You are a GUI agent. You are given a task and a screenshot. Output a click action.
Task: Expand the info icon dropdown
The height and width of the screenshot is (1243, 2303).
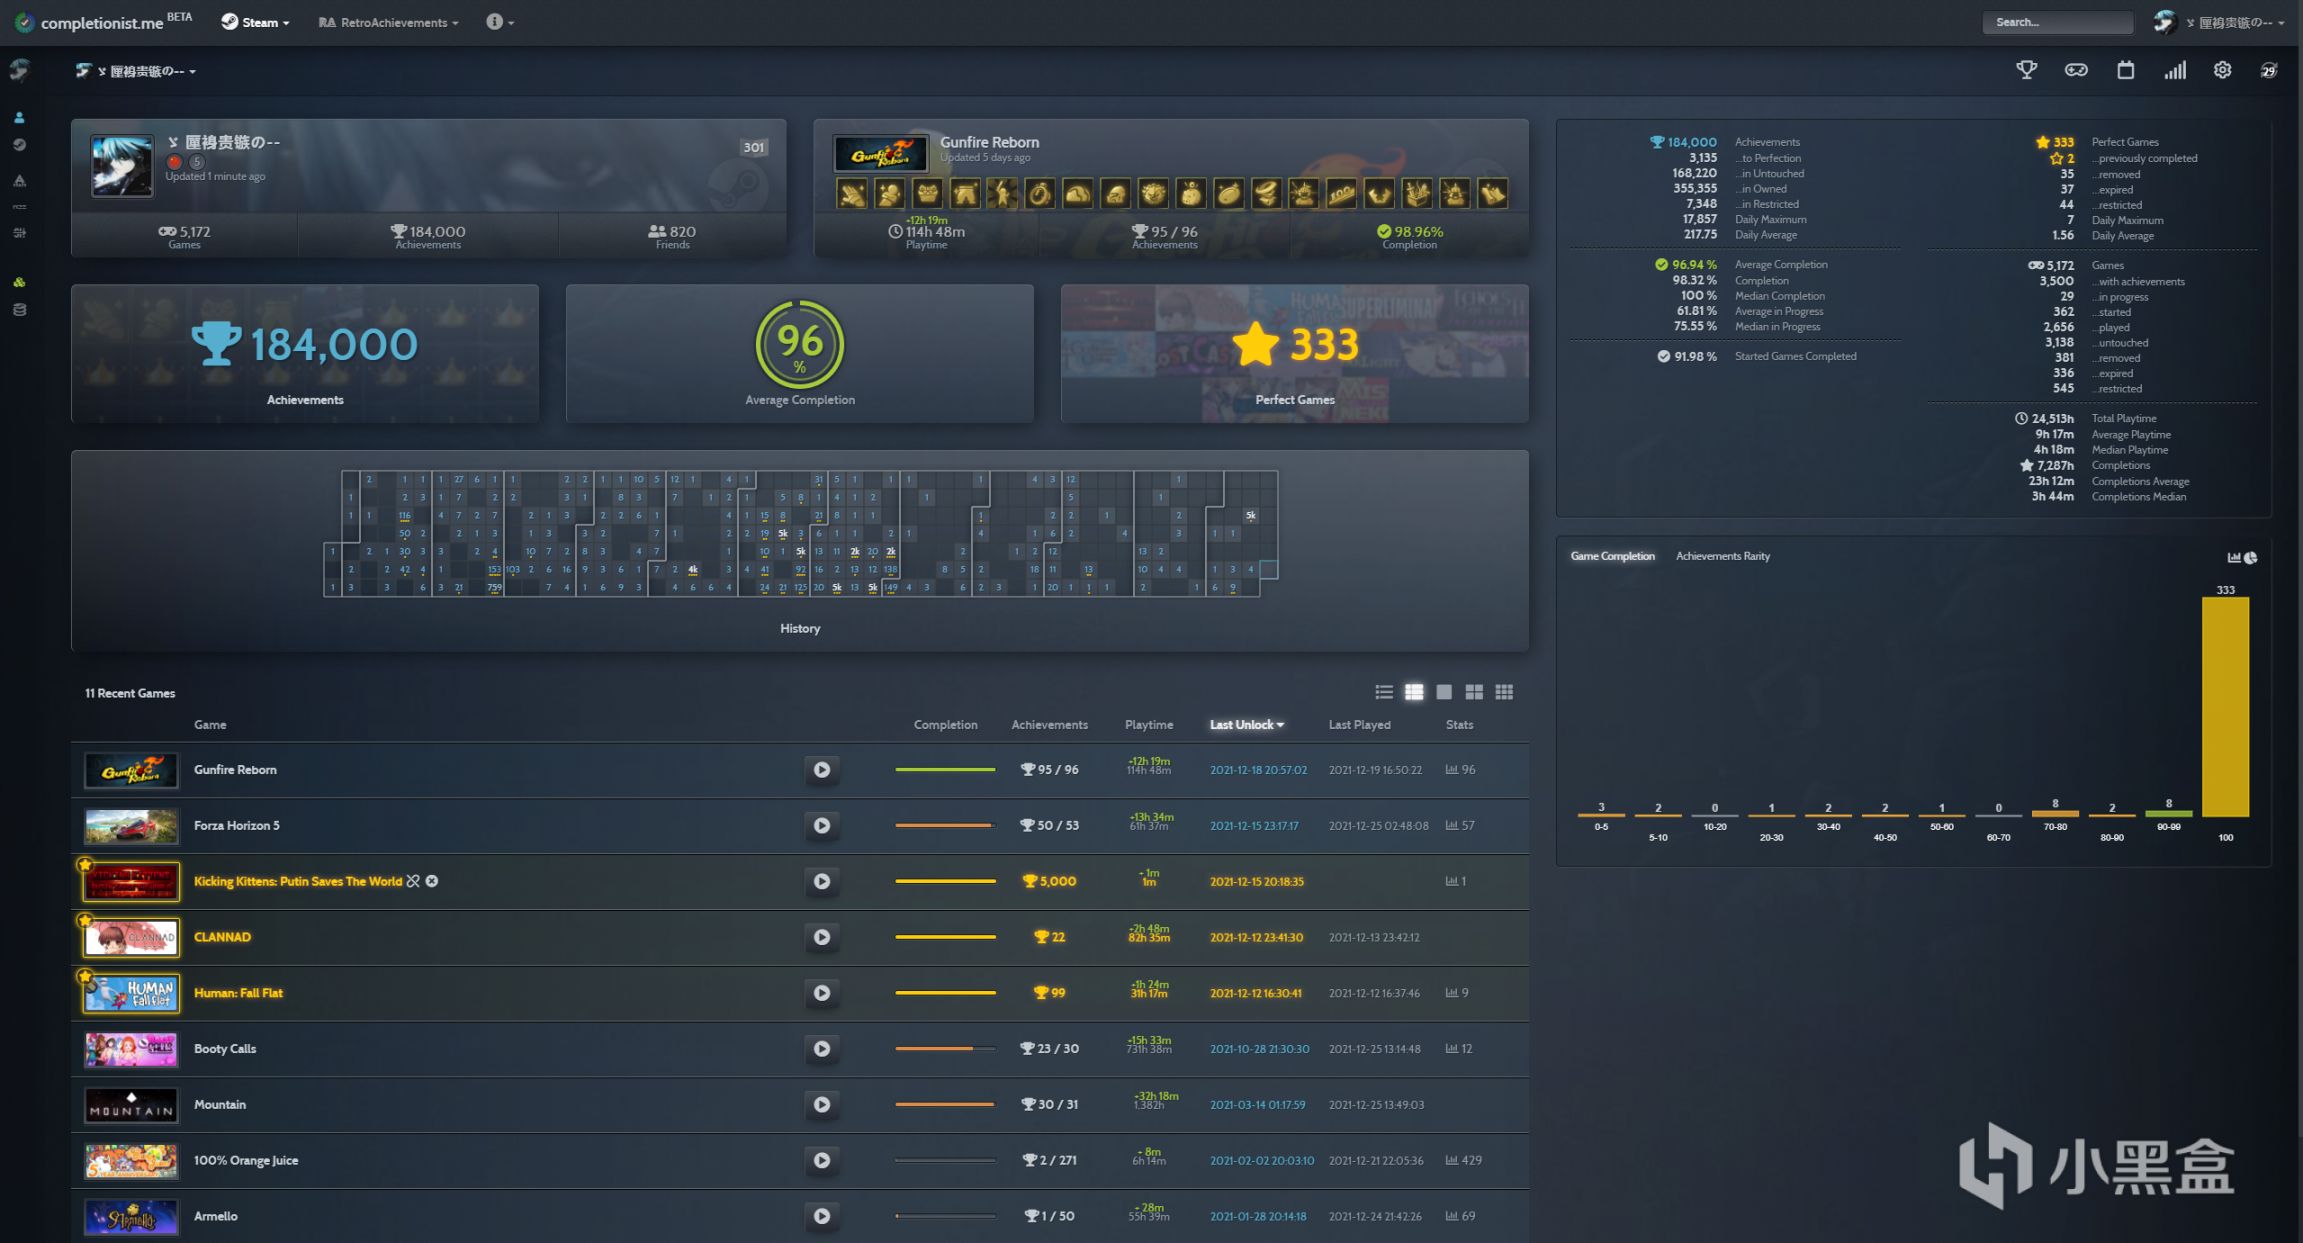pos(500,22)
